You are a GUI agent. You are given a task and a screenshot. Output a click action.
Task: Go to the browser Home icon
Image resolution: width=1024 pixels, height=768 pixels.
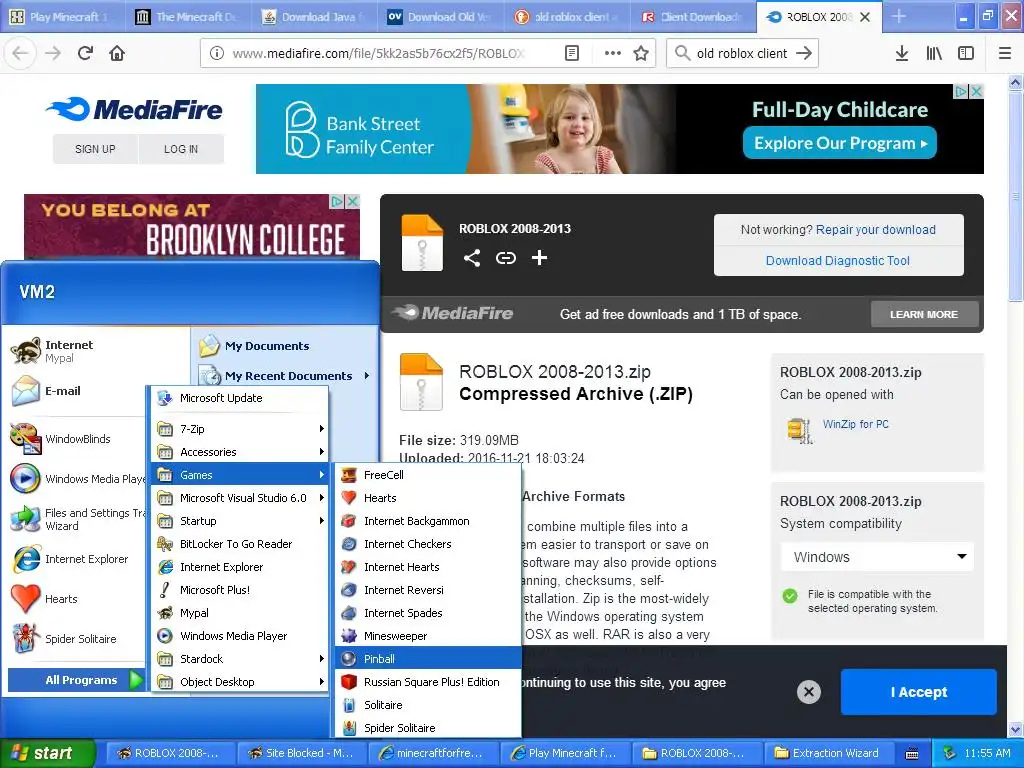point(117,54)
